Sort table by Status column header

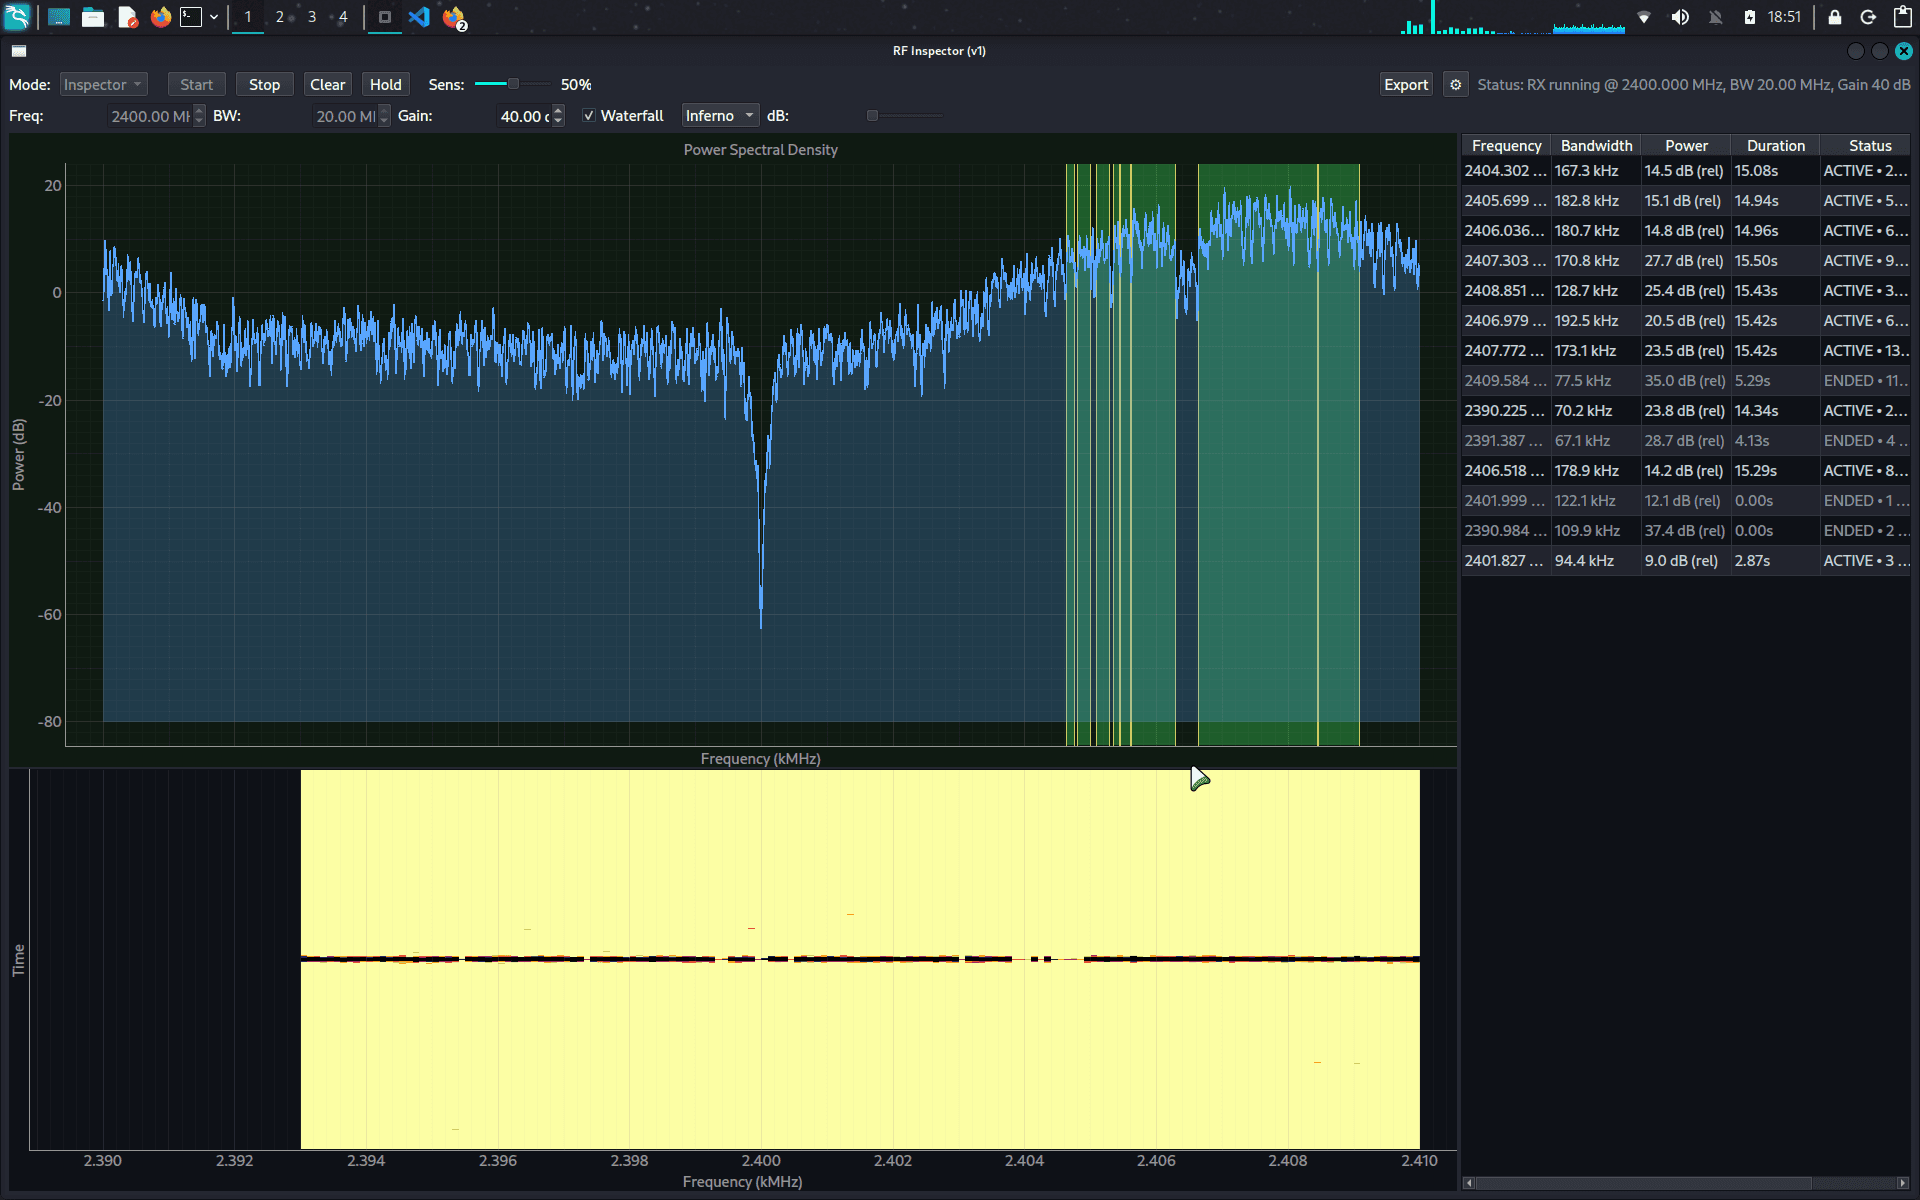pyautogui.click(x=1866, y=146)
